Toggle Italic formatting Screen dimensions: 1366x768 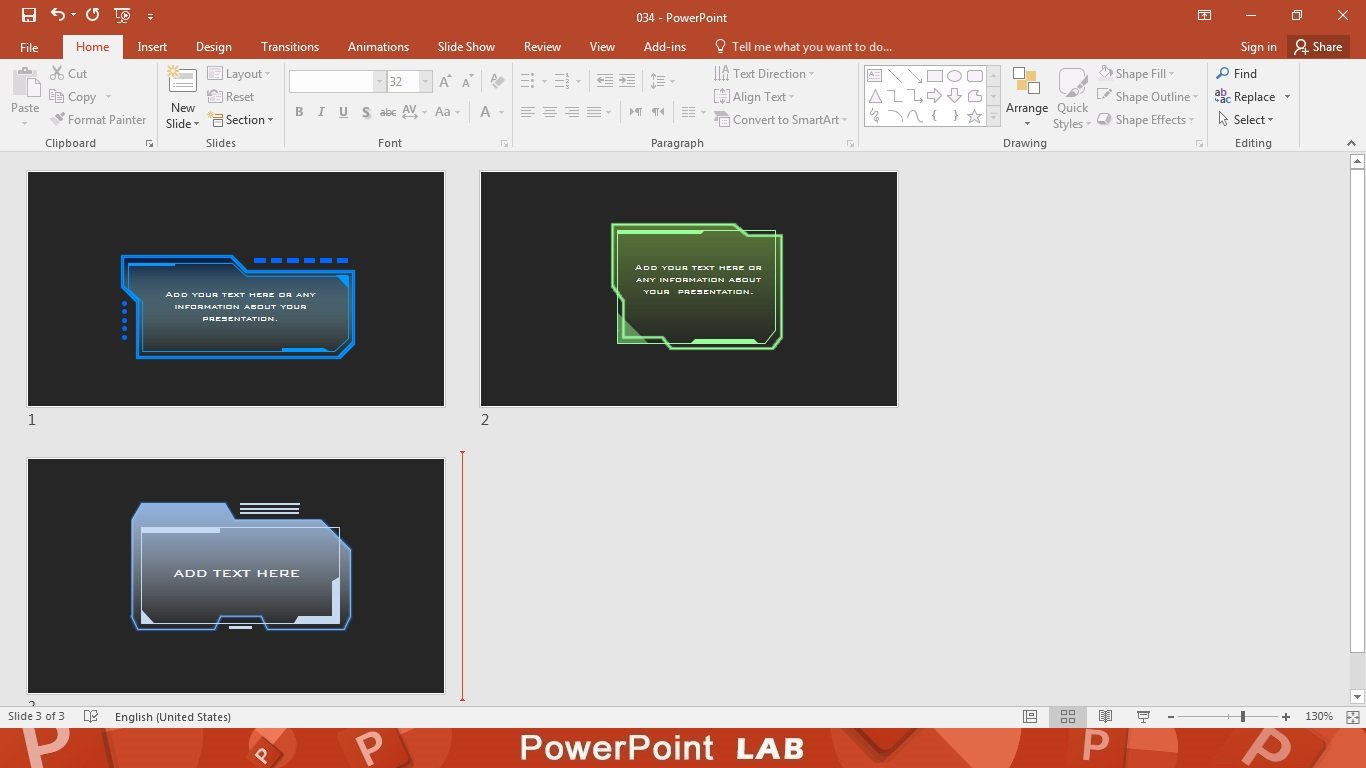(x=321, y=112)
